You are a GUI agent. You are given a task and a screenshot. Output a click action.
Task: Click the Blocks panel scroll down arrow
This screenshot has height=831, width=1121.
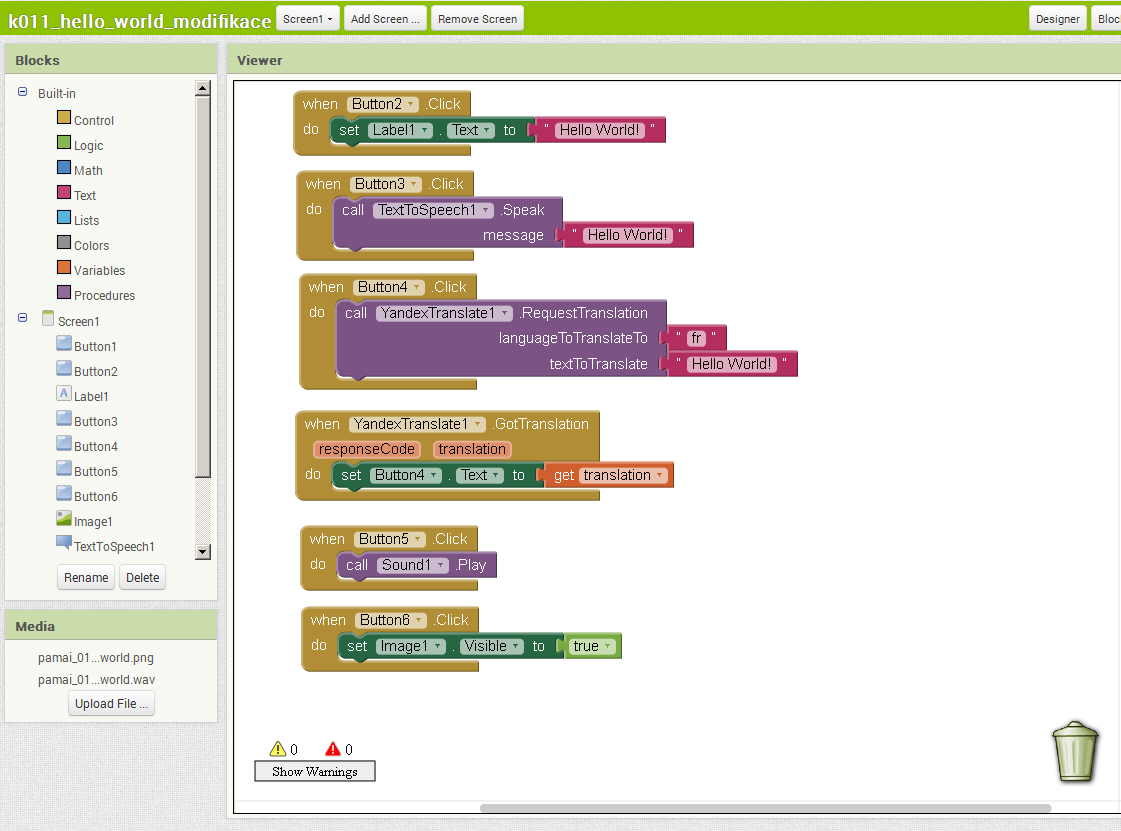203,551
